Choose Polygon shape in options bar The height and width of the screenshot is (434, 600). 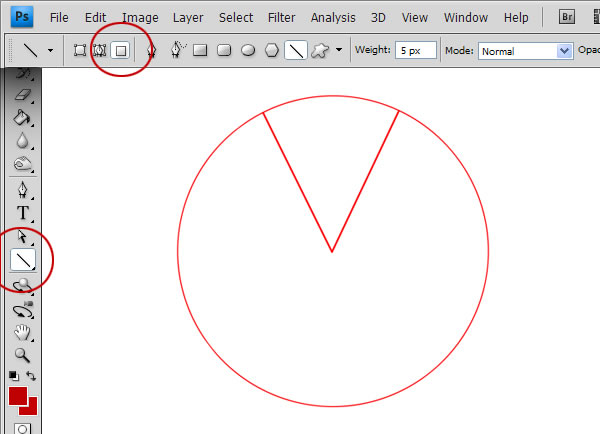tap(272, 50)
